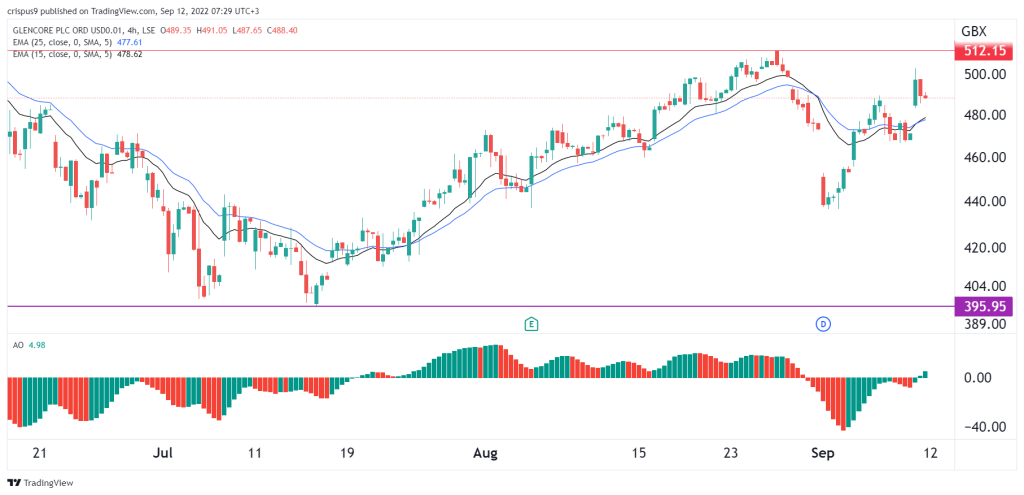1024x495 pixels.
Task: Select the red 512.15 price label
Action: pyautogui.click(x=978, y=51)
